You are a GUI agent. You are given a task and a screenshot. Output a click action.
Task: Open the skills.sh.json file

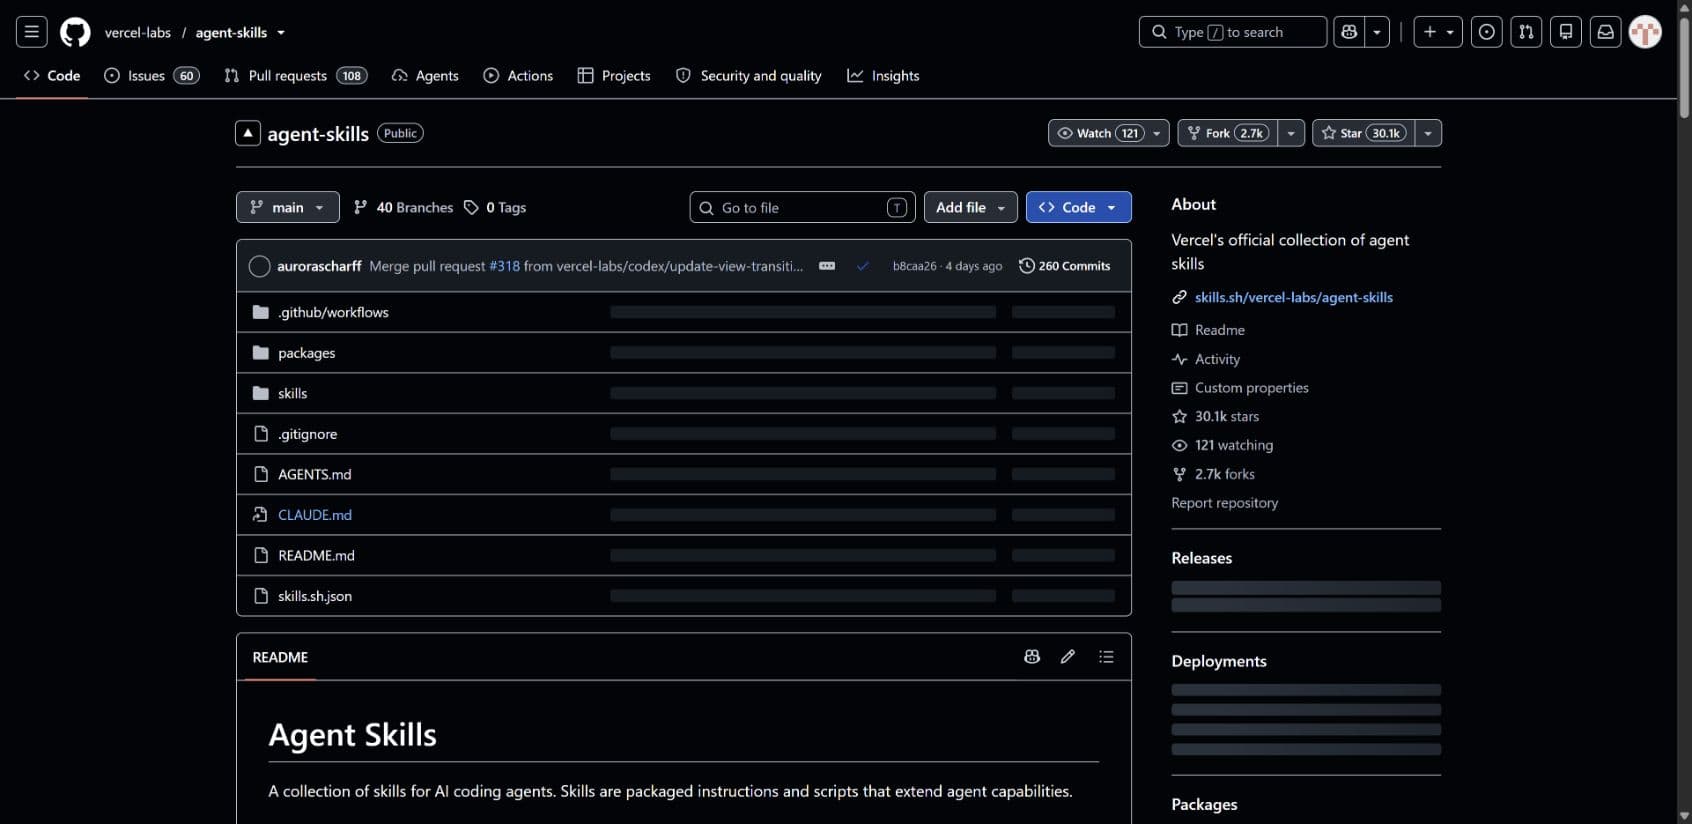314,596
